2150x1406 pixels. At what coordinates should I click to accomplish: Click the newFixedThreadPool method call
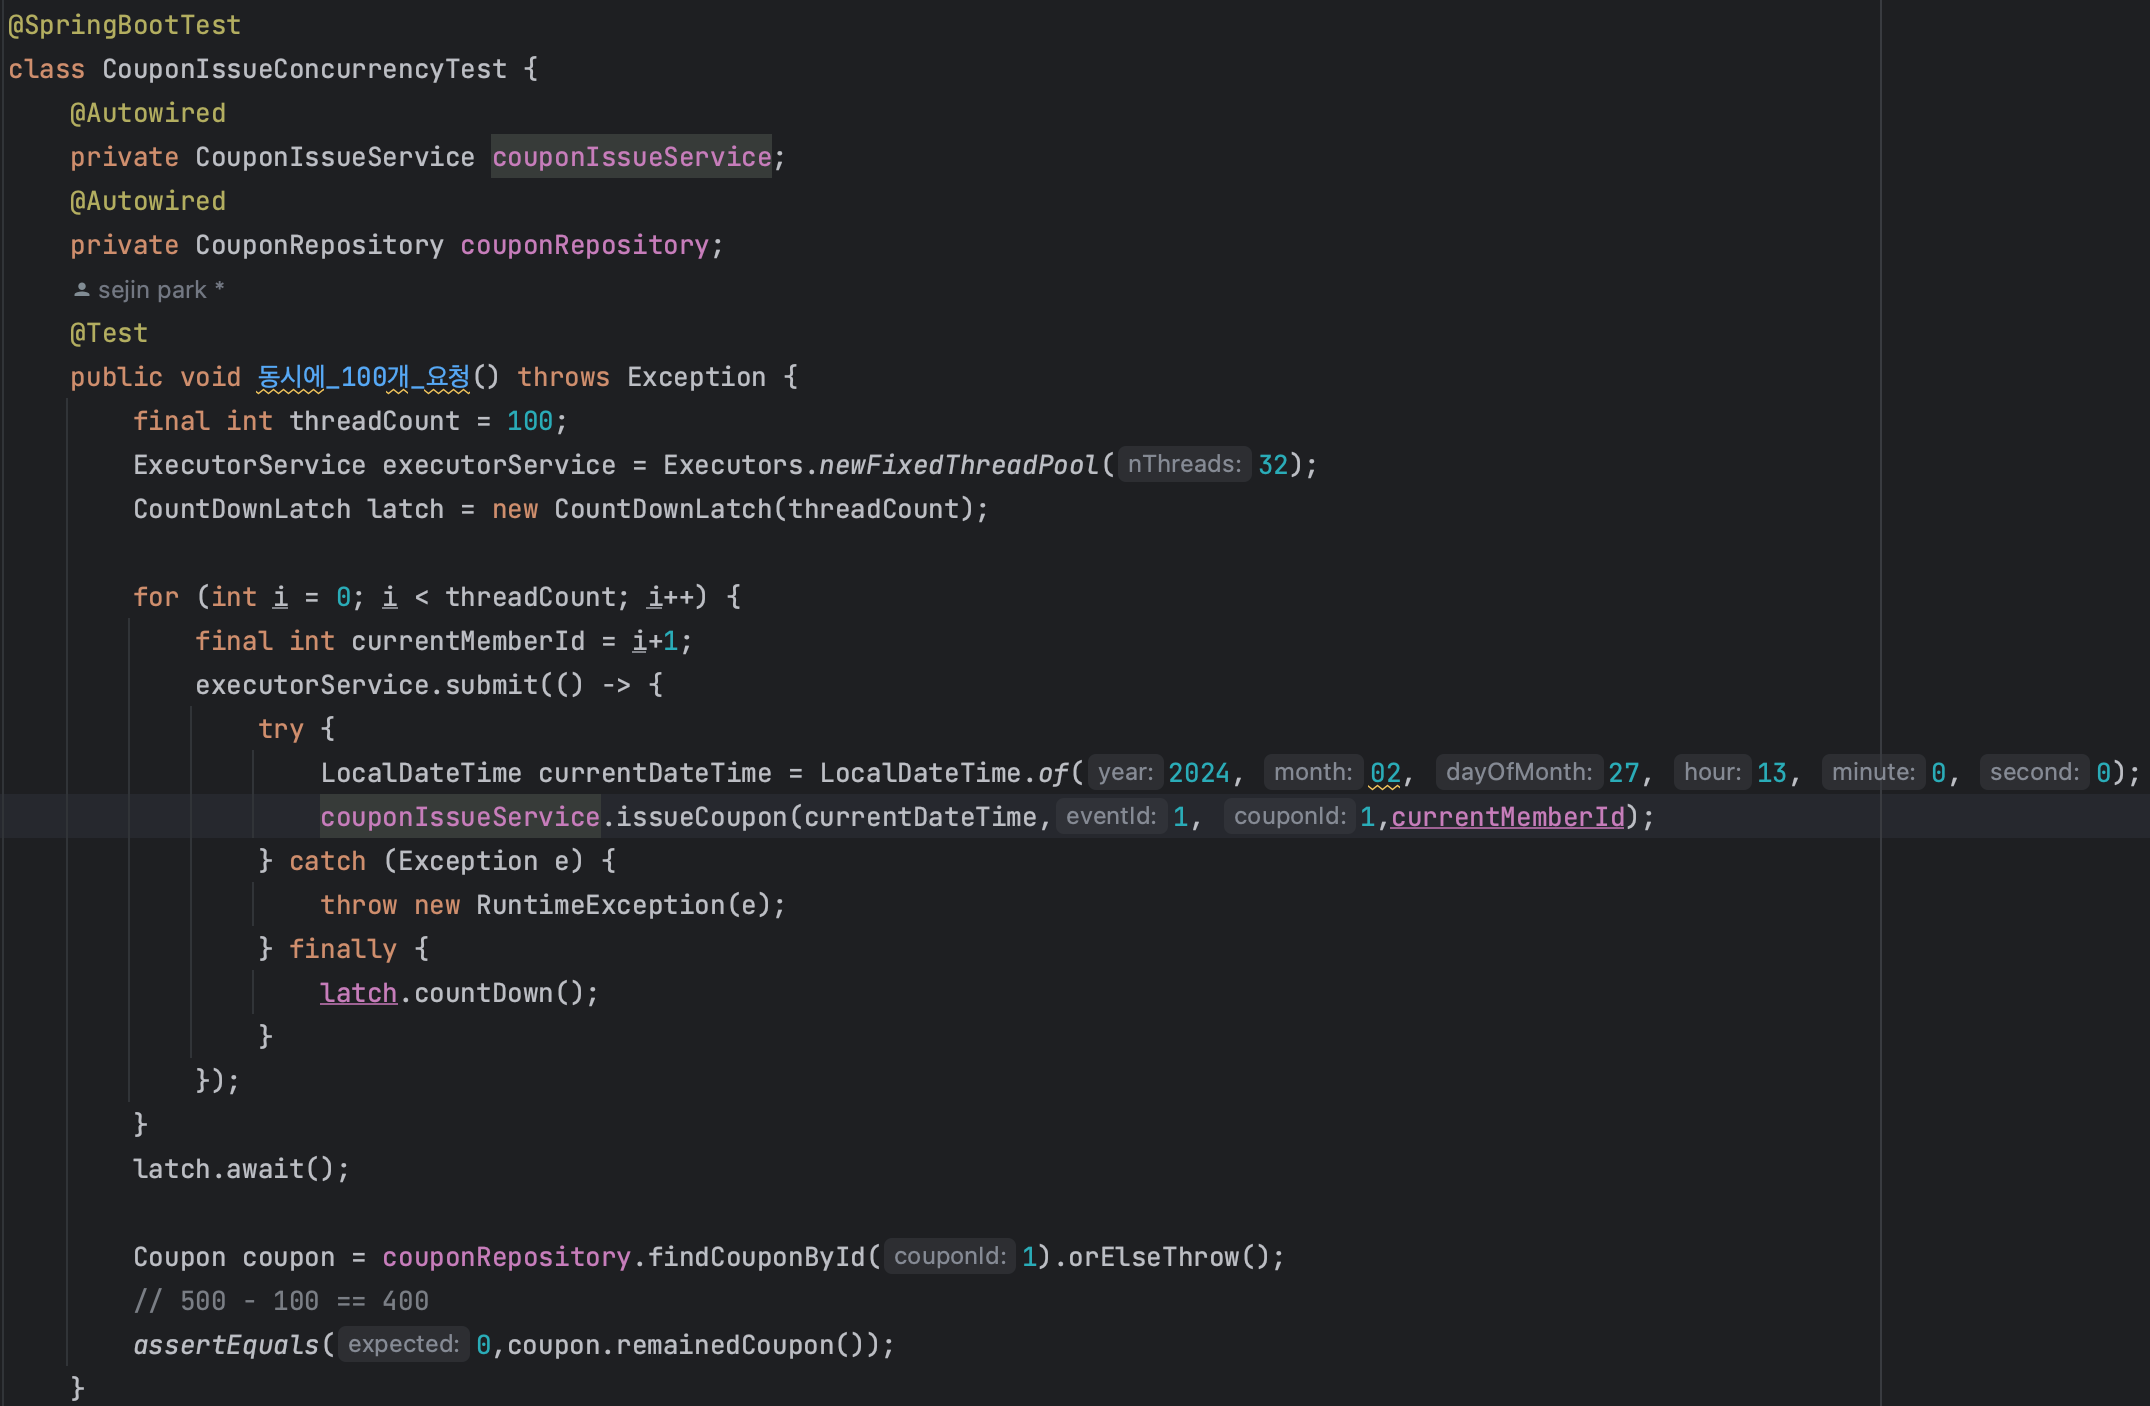958,465
